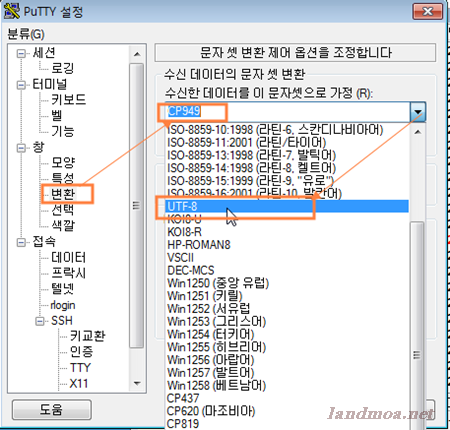Collapse the 창 tree node
Viewport: 450px width, 430px height.
21,148
